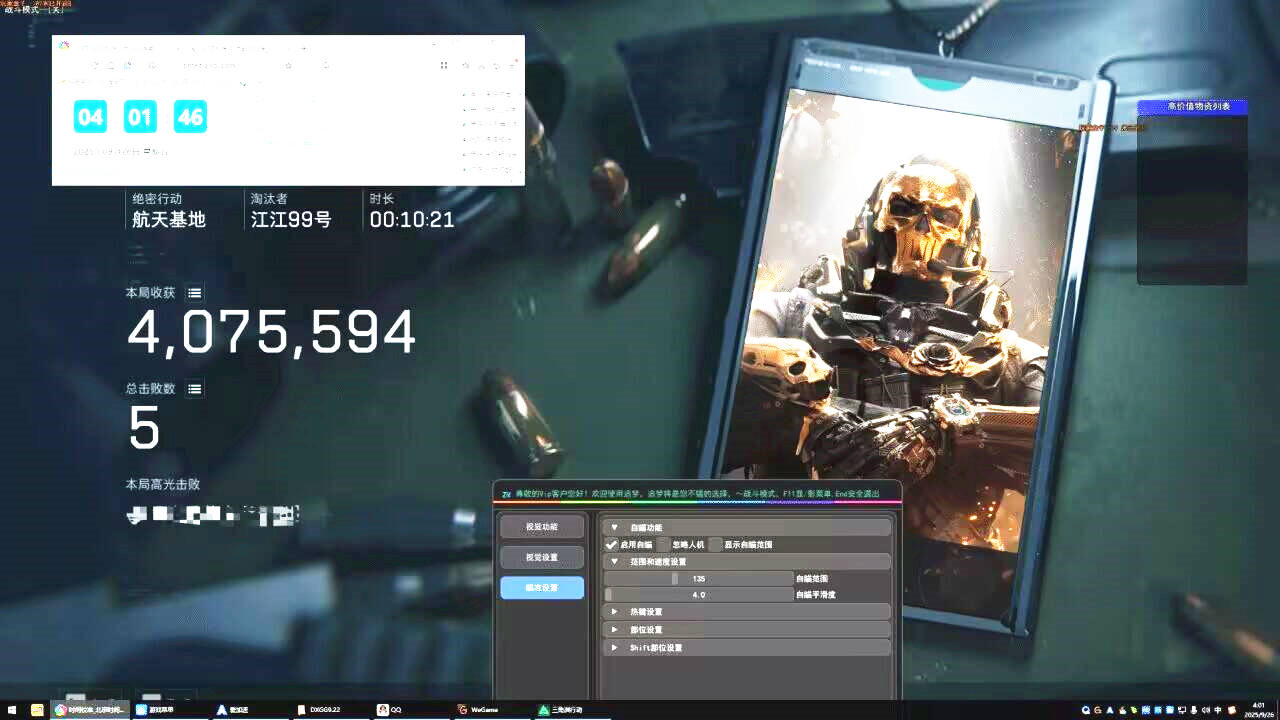Viewport: 1280px width, 720px height.
Task: Expand the 部位设置 section
Action: coord(747,629)
